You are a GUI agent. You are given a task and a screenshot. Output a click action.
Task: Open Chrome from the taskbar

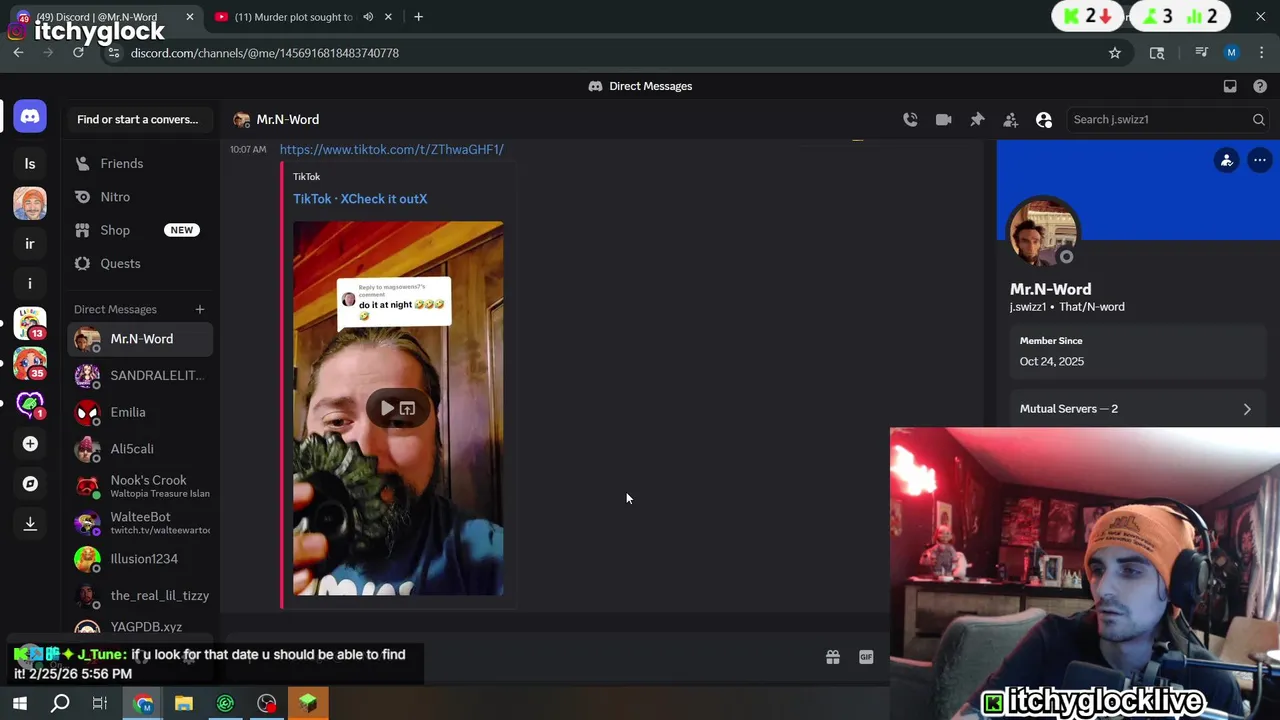coord(143,704)
